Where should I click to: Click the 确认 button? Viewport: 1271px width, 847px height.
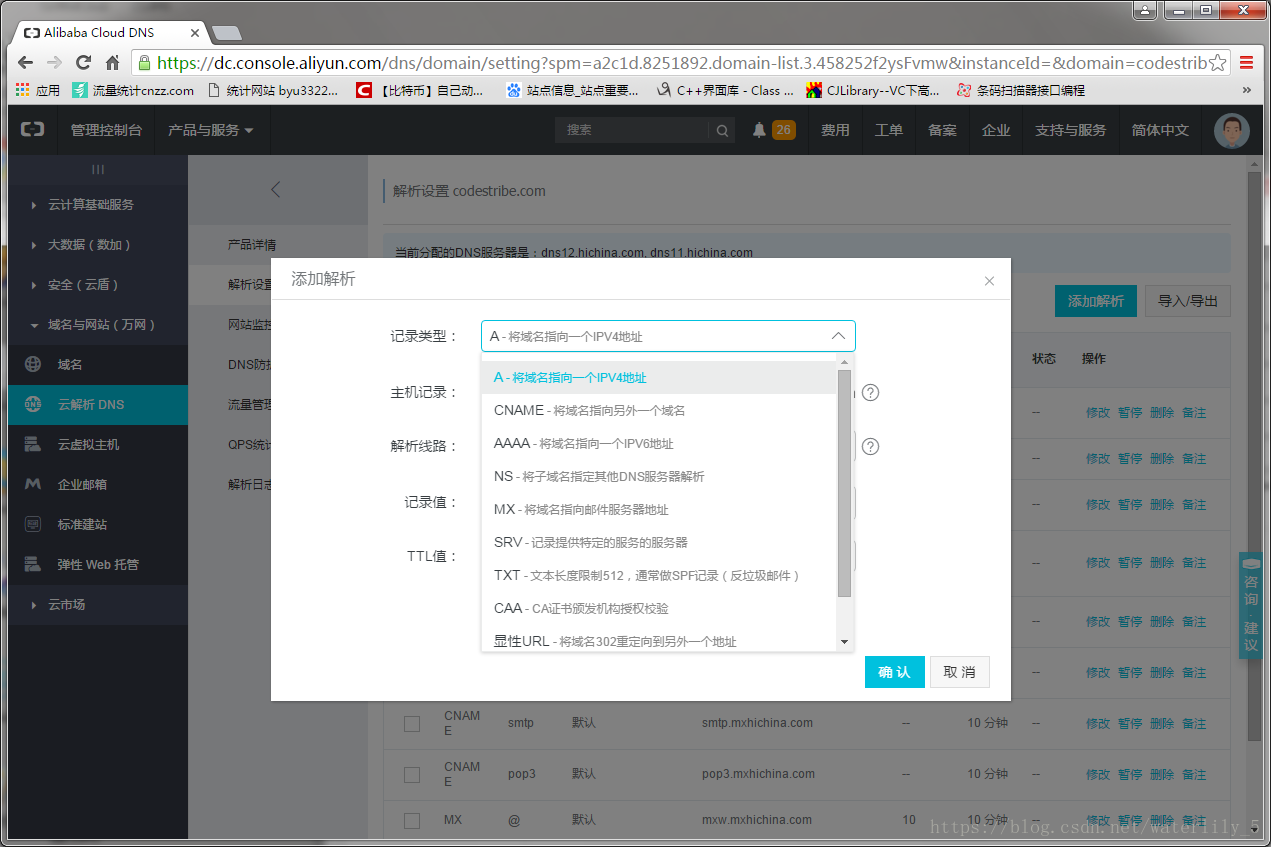click(x=894, y=672)
